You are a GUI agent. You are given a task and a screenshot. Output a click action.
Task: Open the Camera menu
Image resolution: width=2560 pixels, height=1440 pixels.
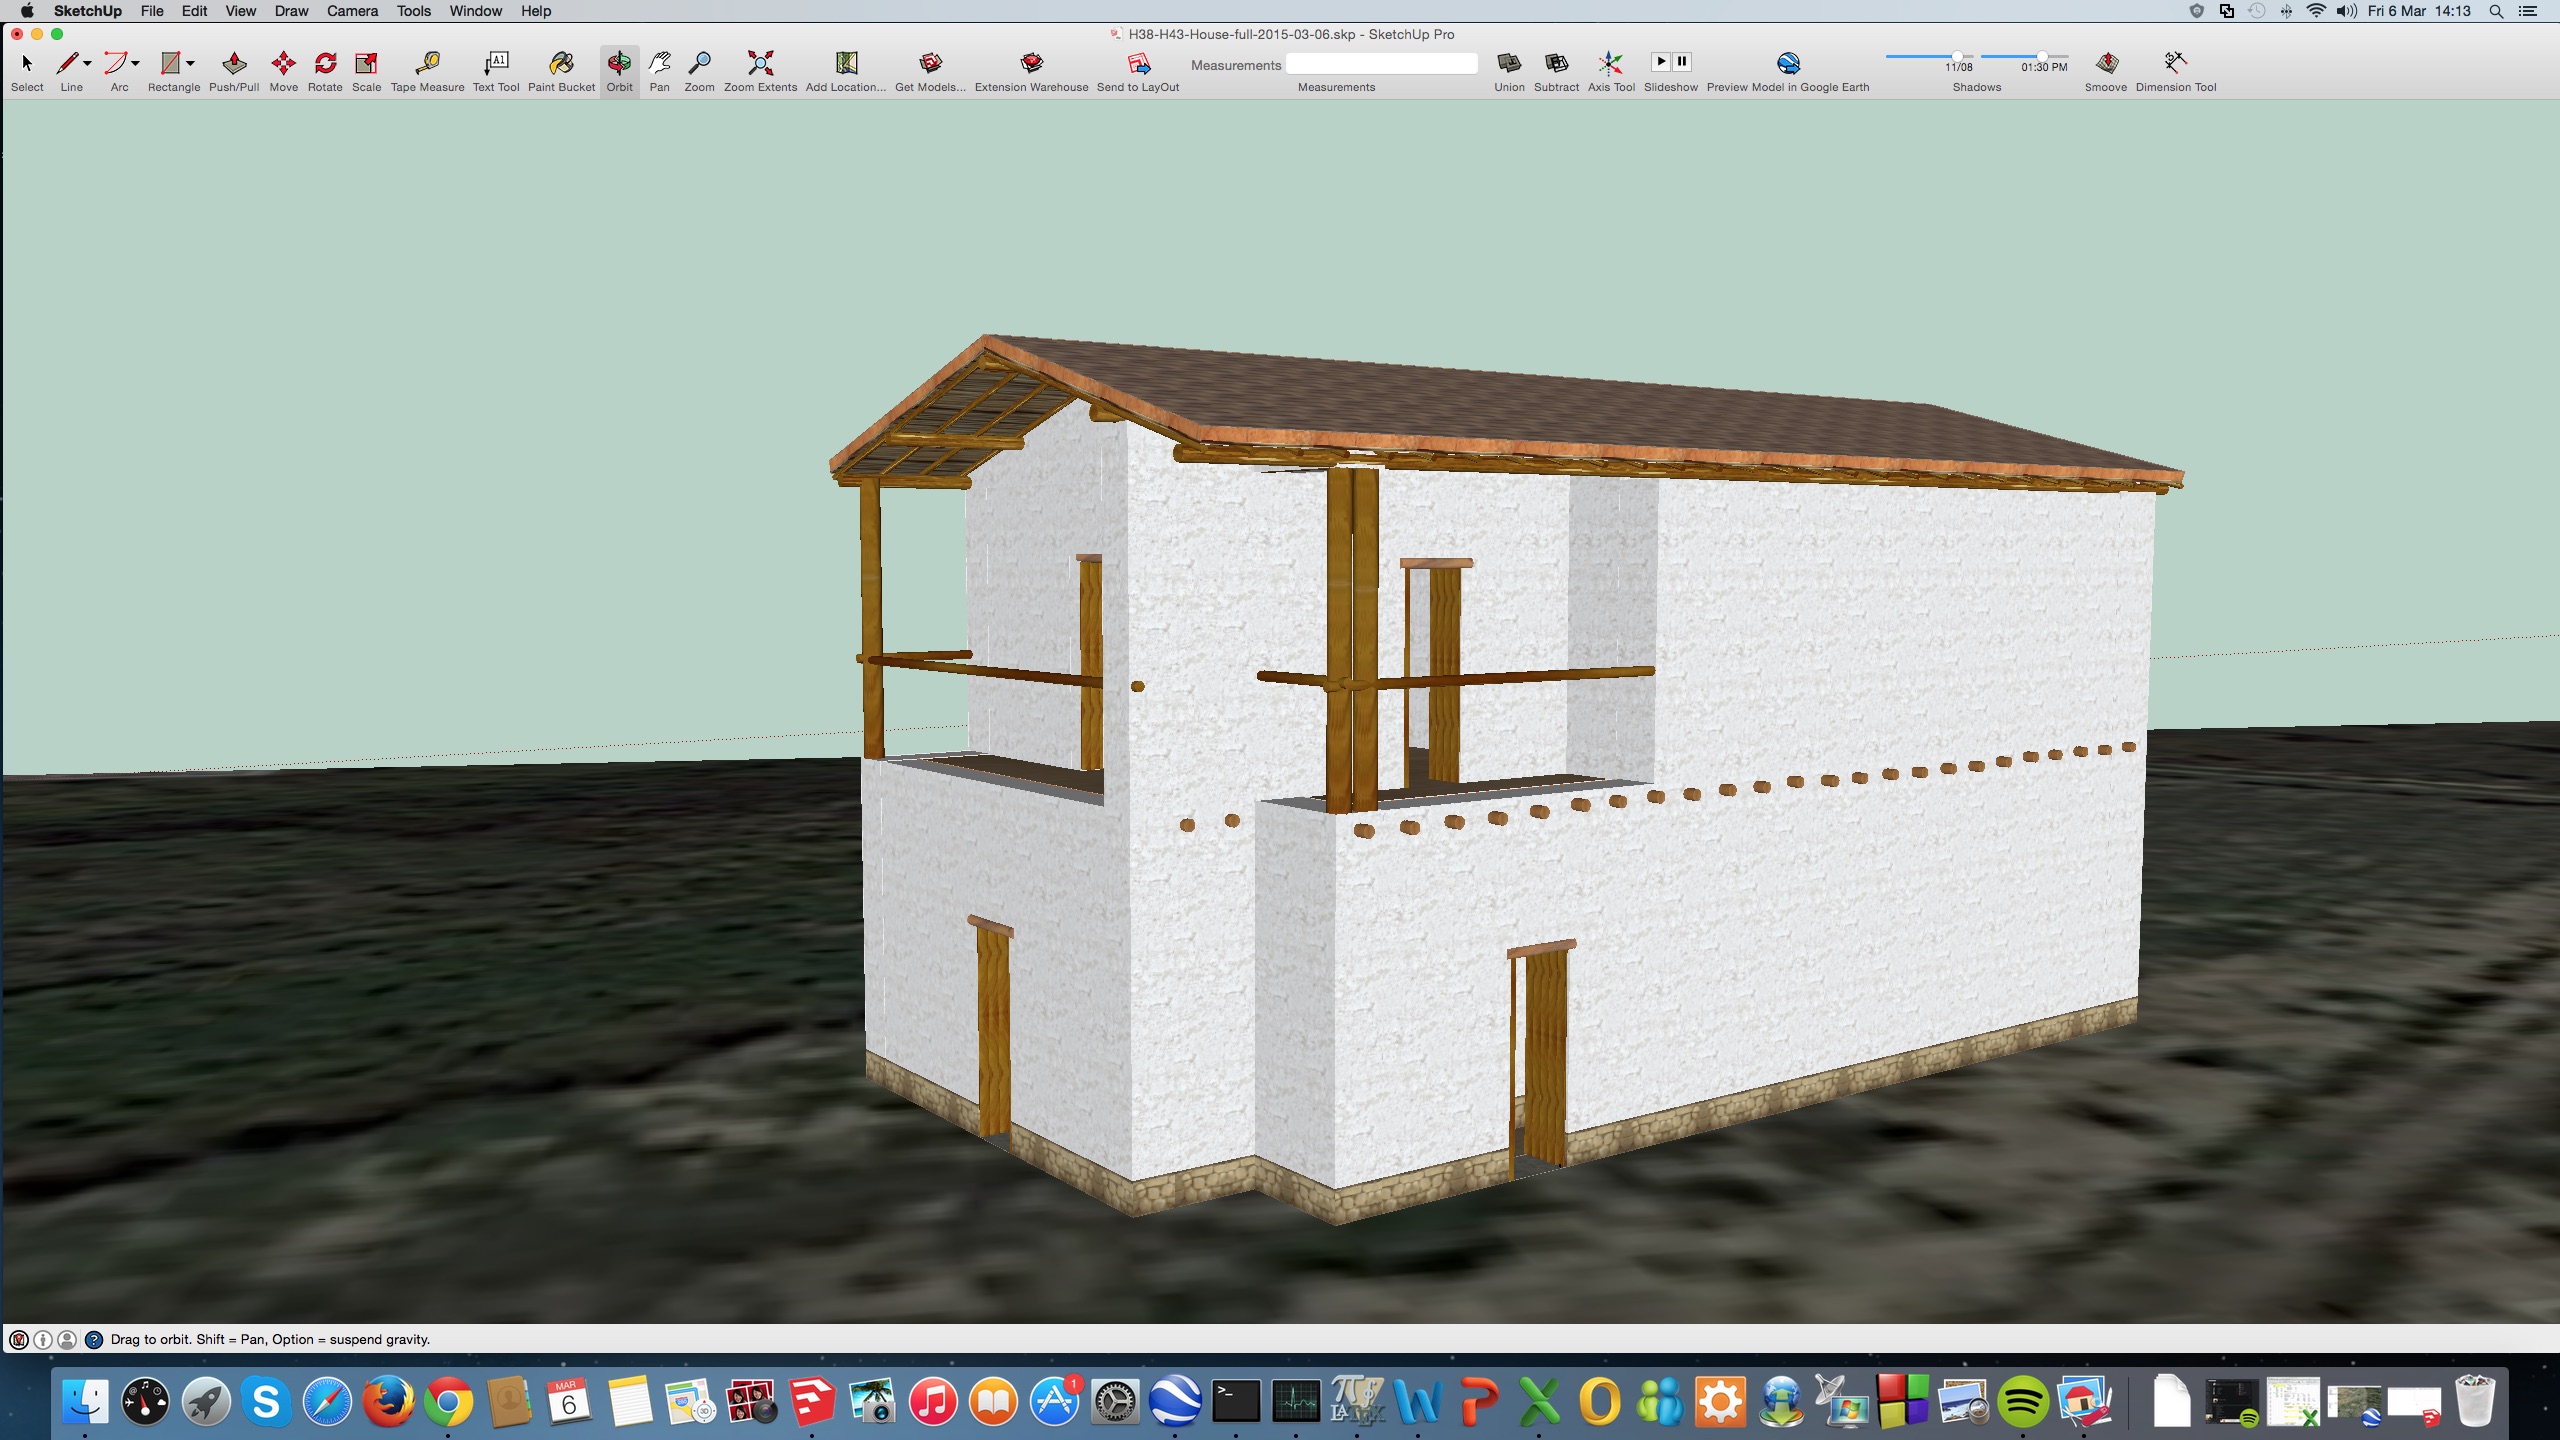[352, 11]
